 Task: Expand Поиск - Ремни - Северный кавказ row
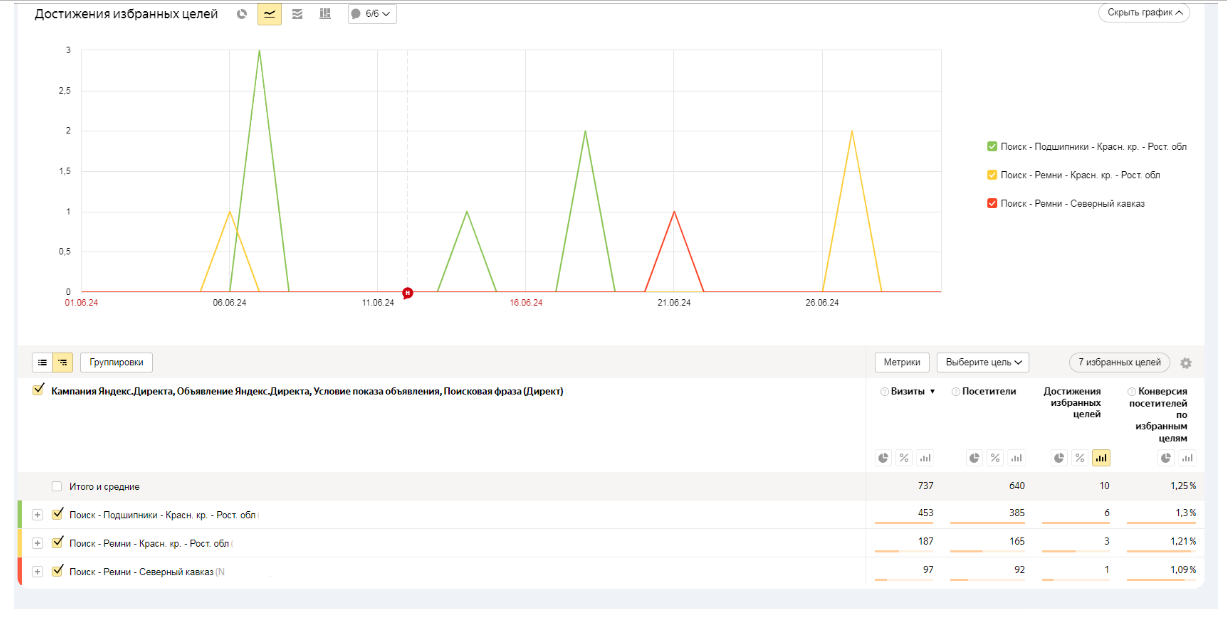tap(37, 571)
